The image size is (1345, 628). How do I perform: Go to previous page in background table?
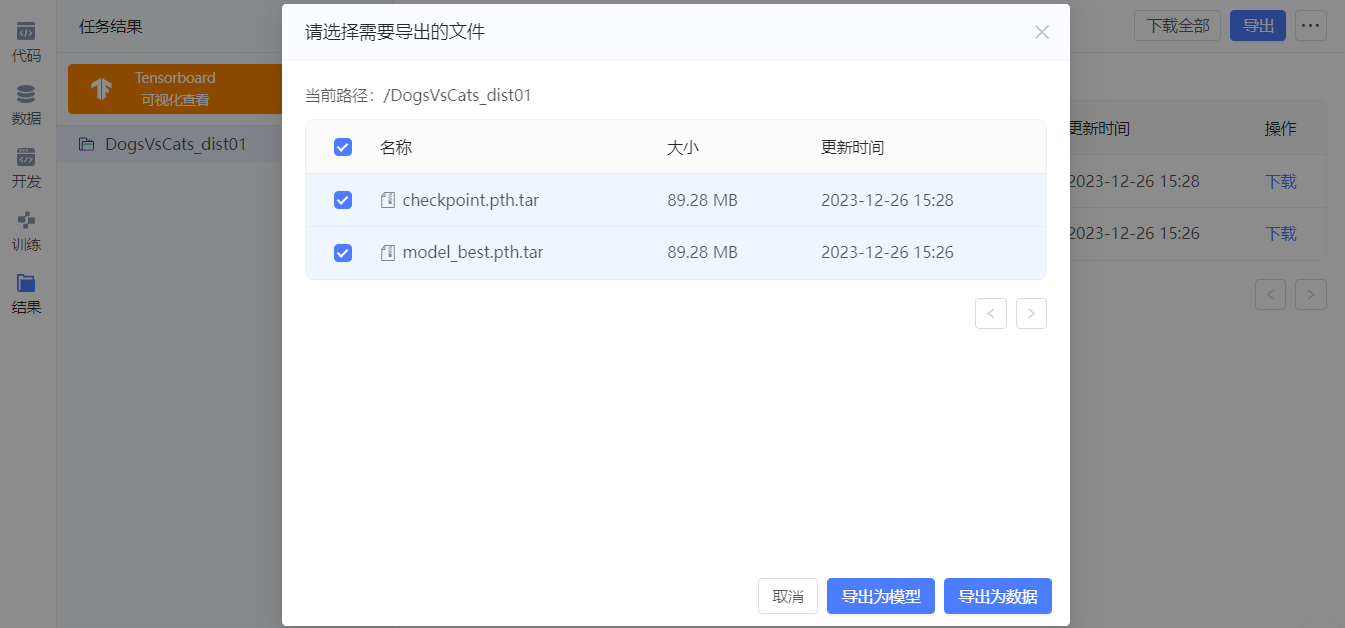[1271, 294]
